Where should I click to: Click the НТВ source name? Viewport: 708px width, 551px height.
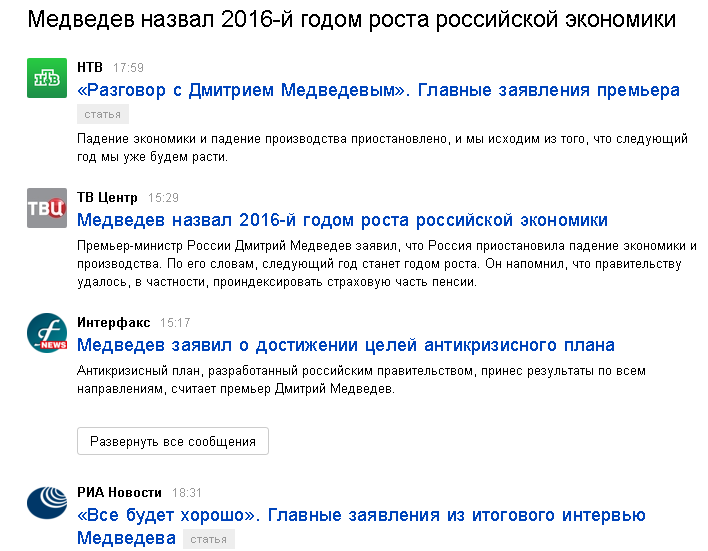point(90,67)
